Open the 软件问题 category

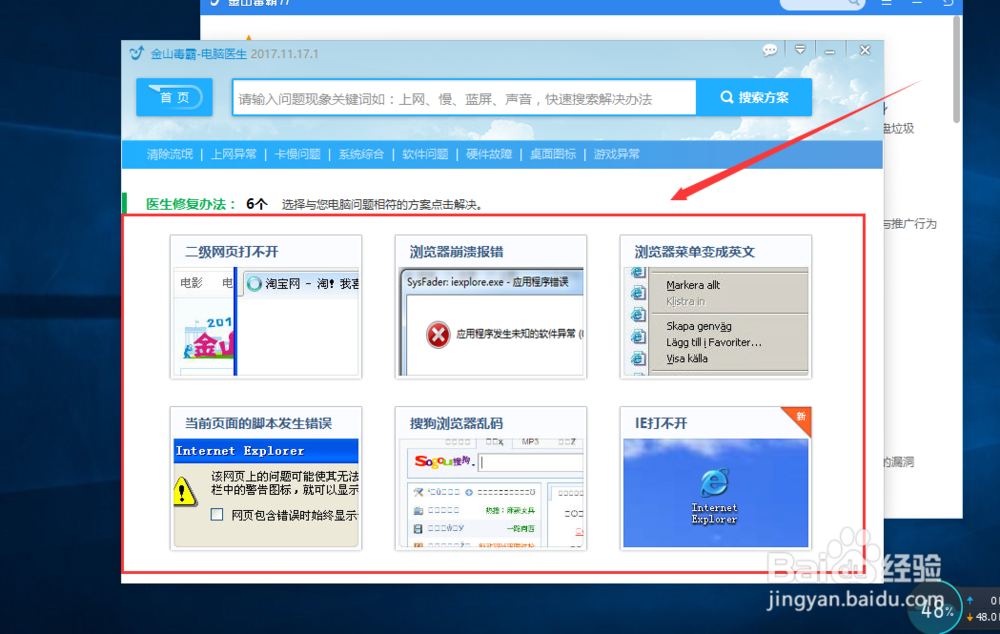425,154
